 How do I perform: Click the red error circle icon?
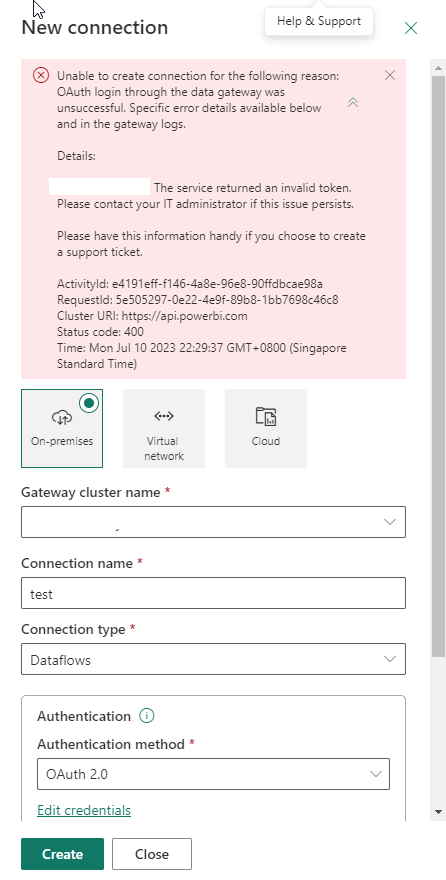tap(41, 75)
